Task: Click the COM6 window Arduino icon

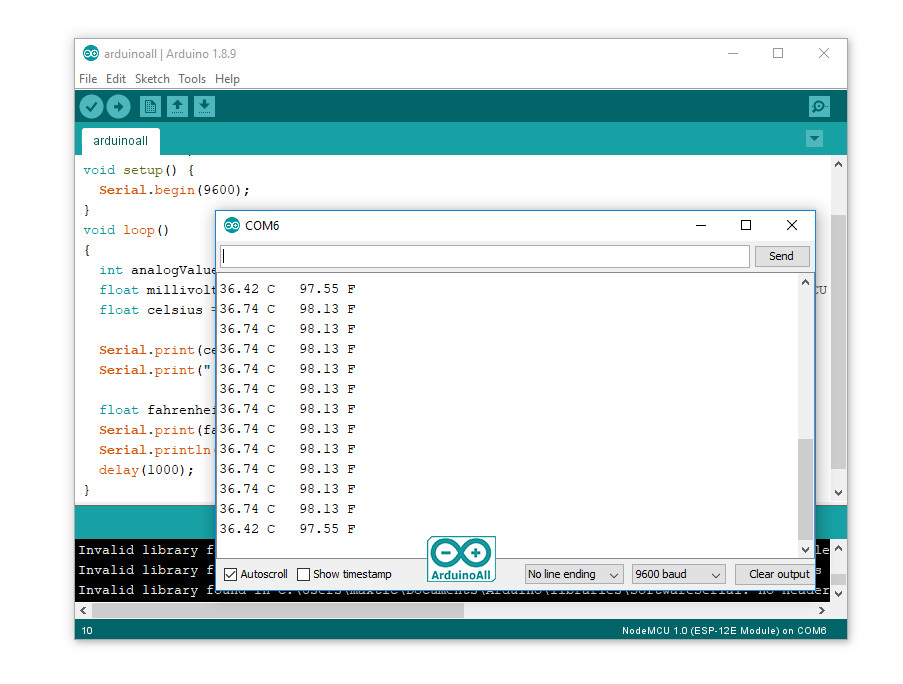Action: [x=232, y=225]
